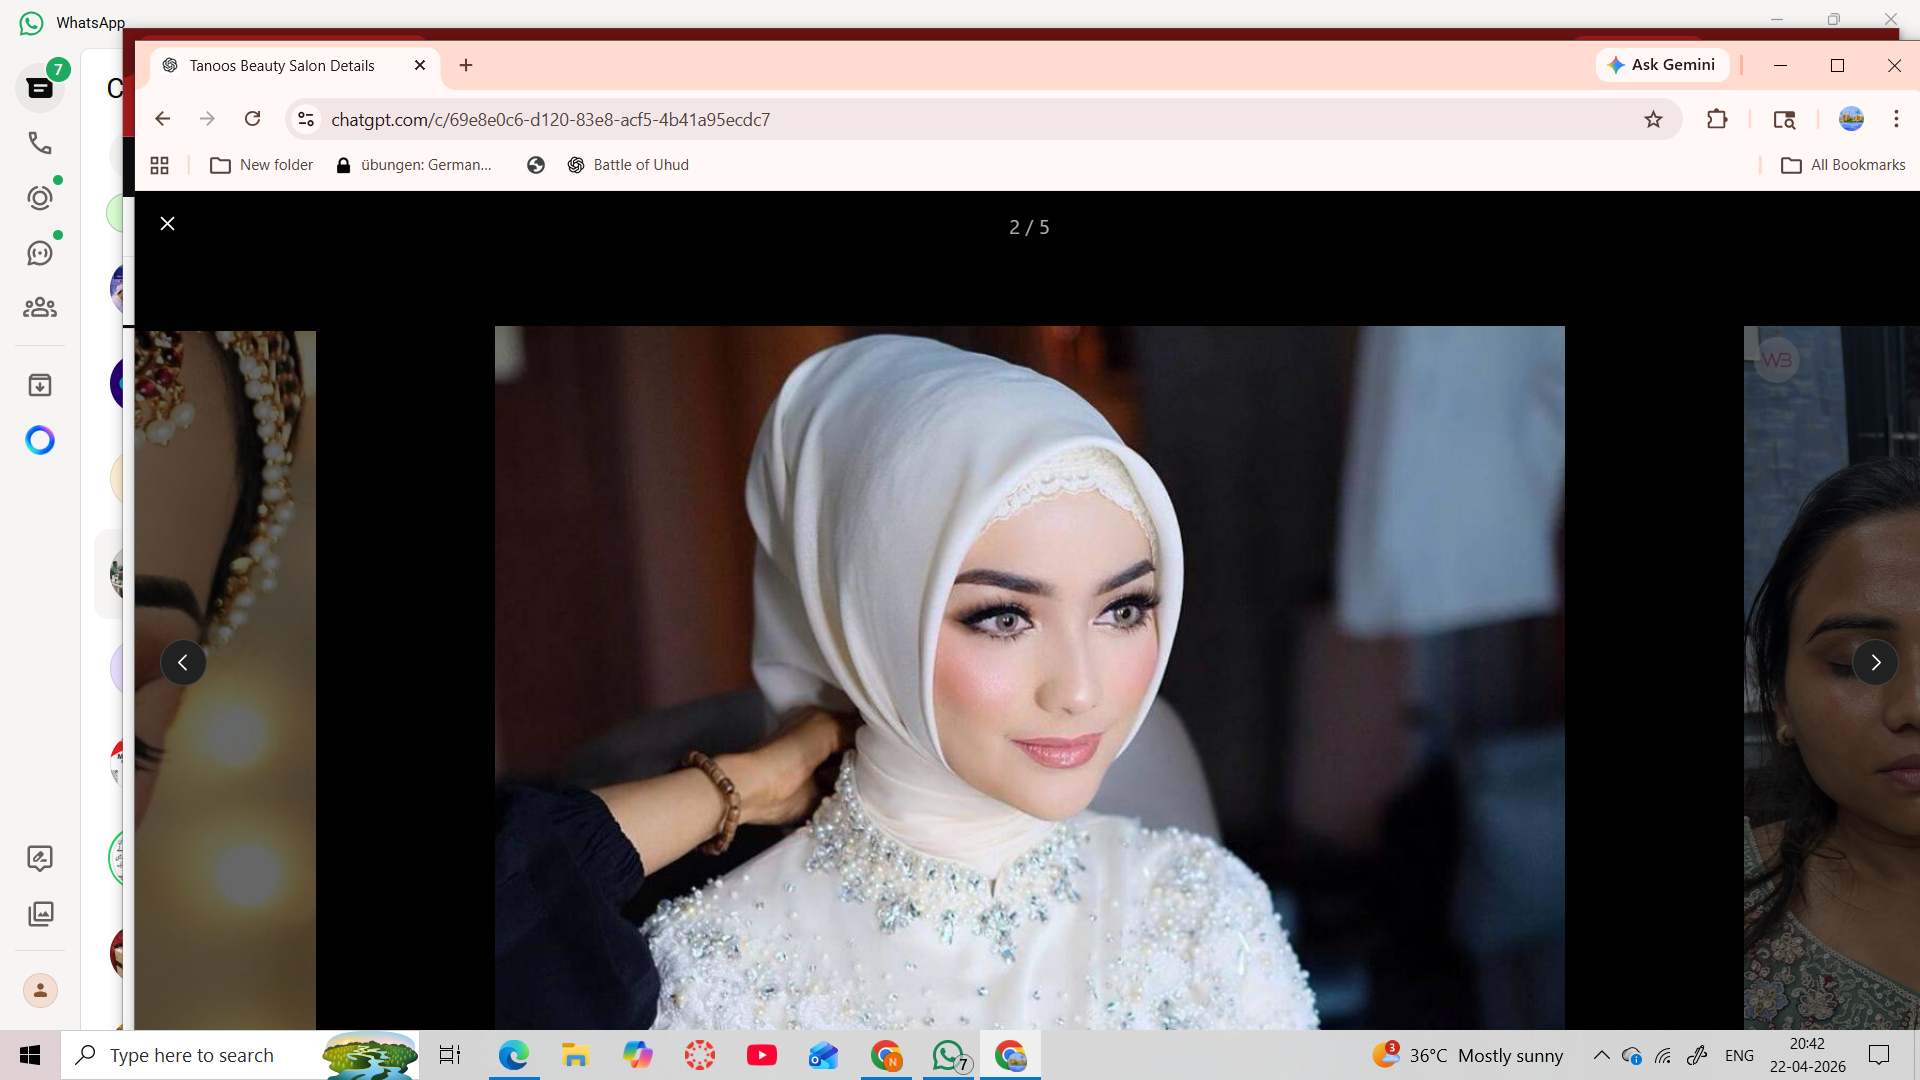Open the New folder bookmark folder
This screenshot has width=1920, height=1080.
tap(262, 165)
